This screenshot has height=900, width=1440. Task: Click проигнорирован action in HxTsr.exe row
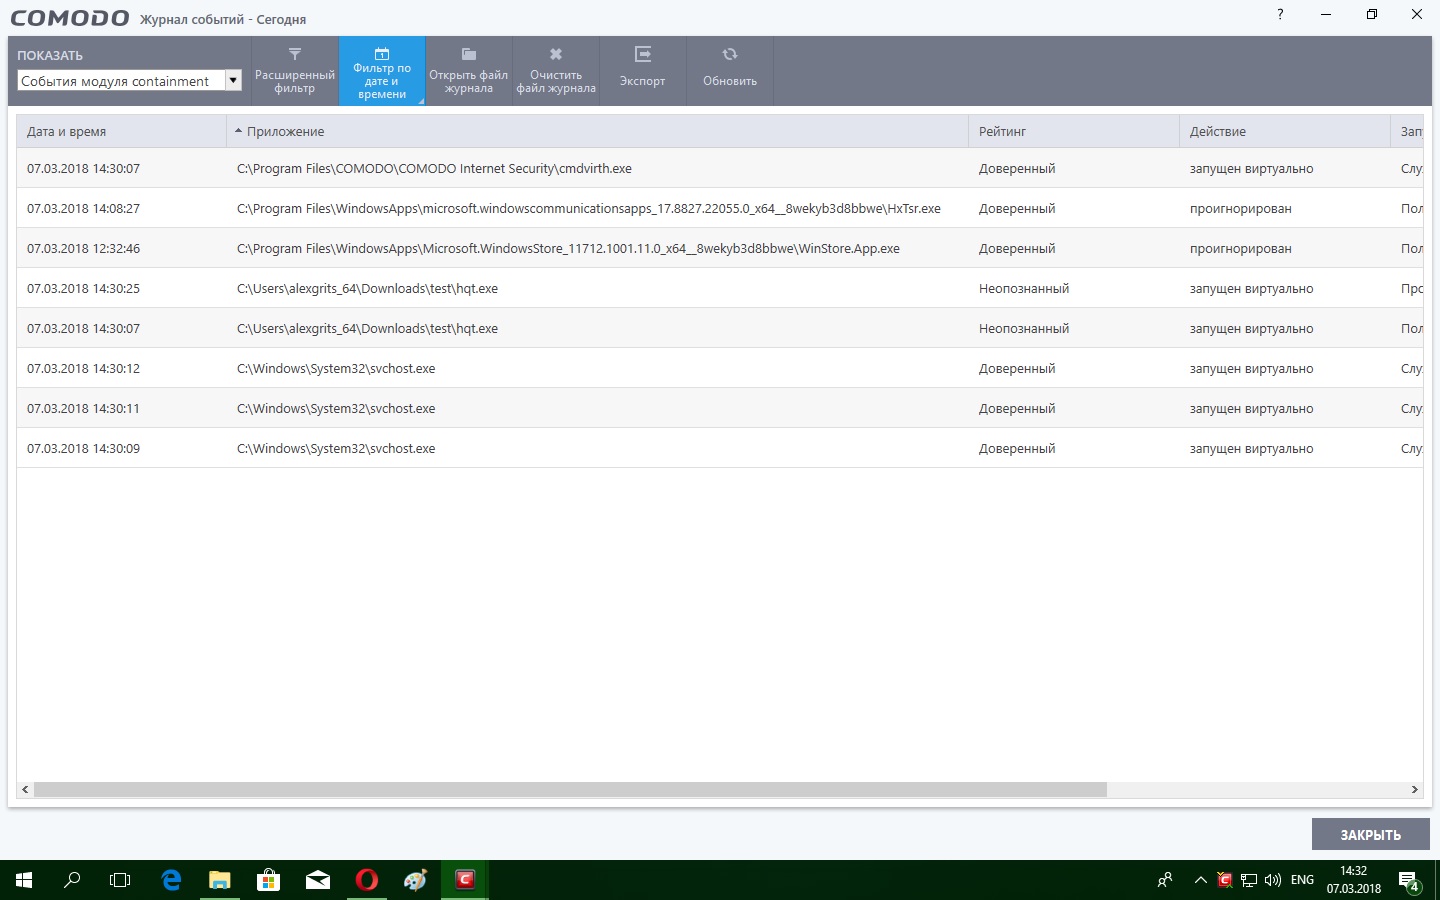1241,209
